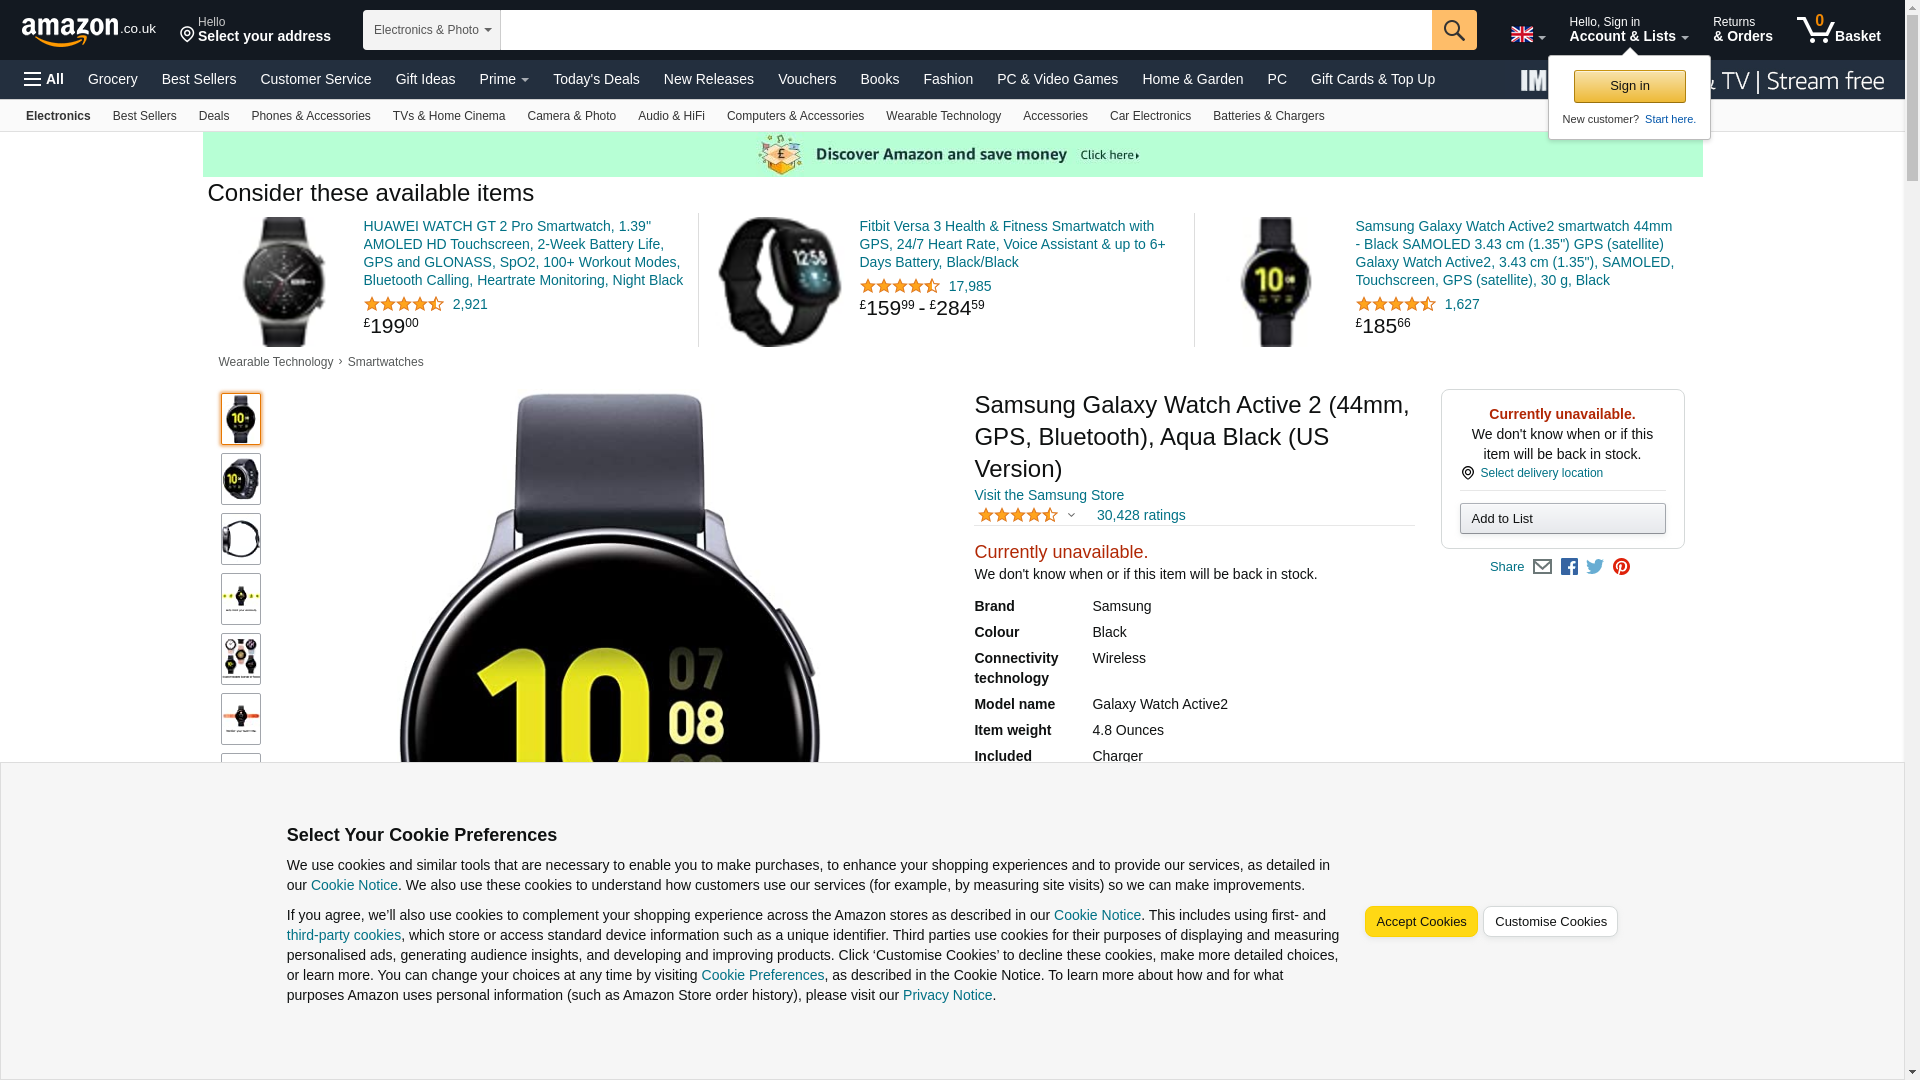
Task: Share product on Twitter icon
Action: point(1595,567)
